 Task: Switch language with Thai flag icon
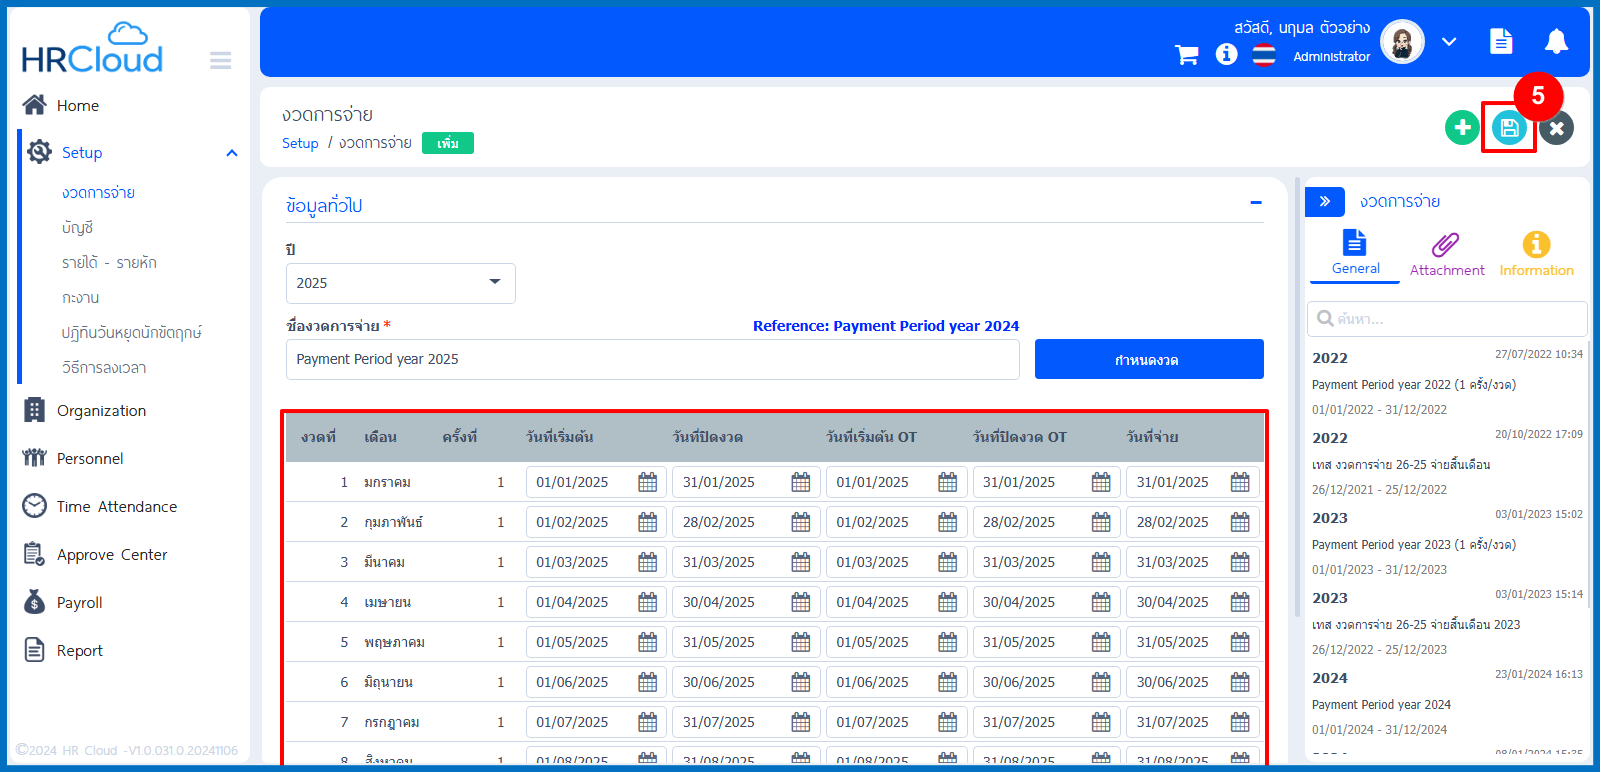[x=1264, y=55]
